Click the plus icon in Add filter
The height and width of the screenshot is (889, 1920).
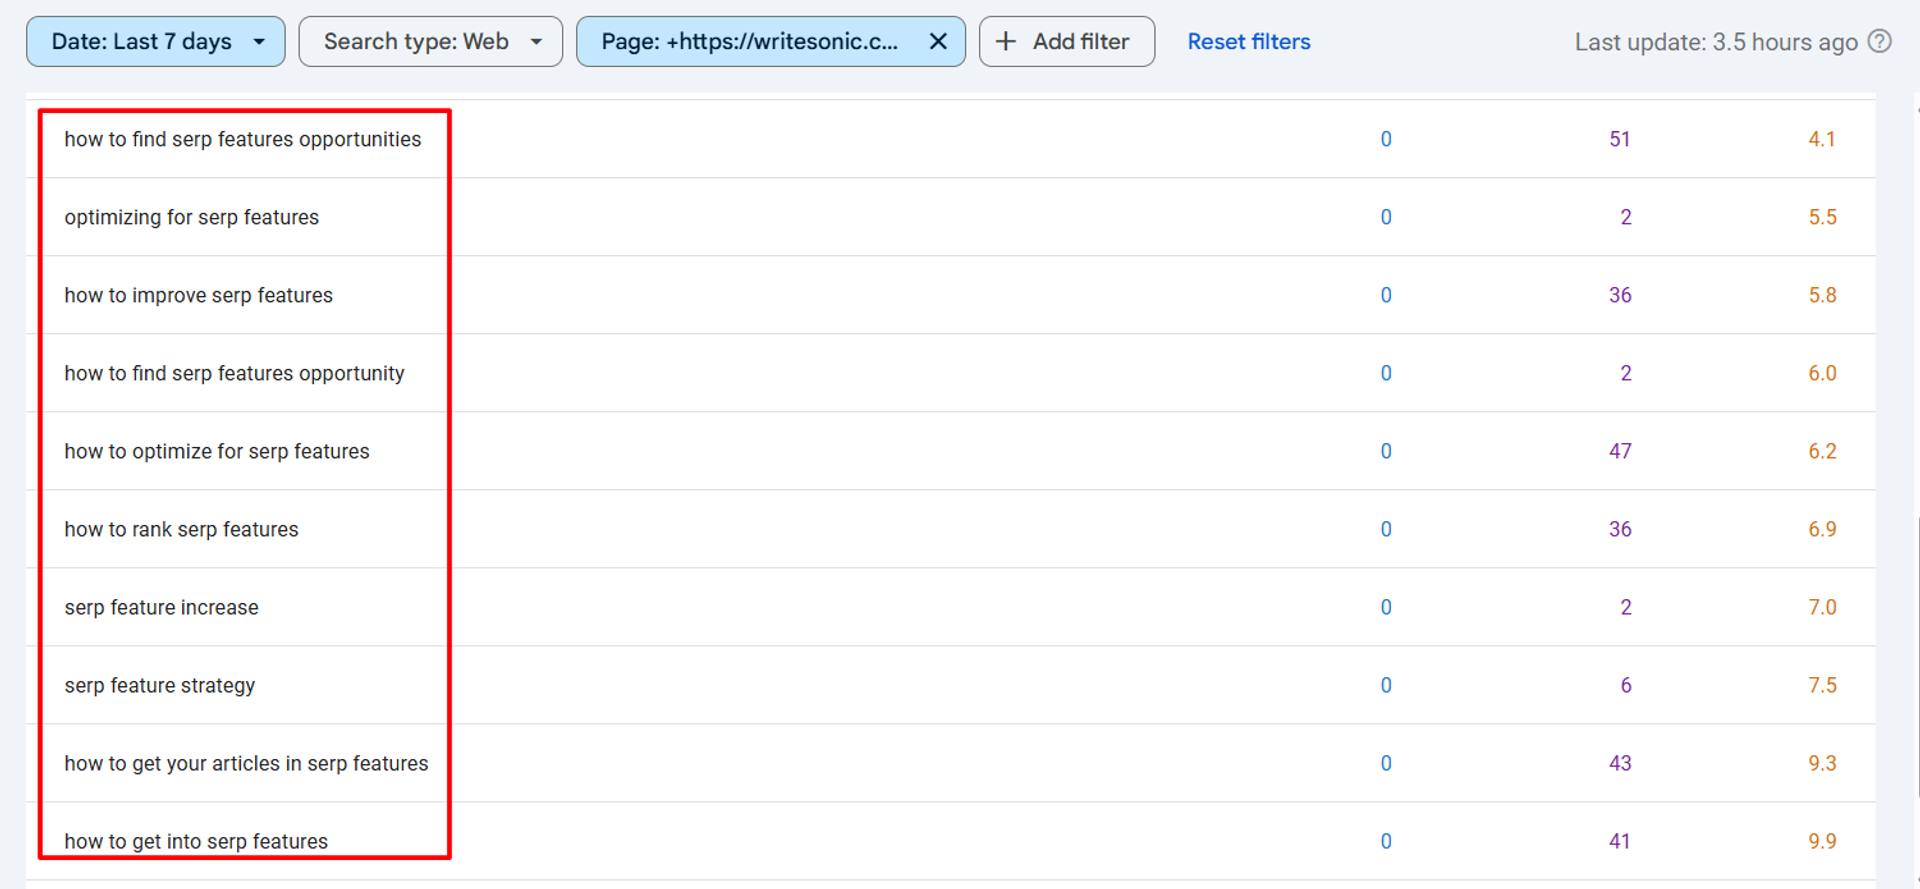[x=1006, y=42]
